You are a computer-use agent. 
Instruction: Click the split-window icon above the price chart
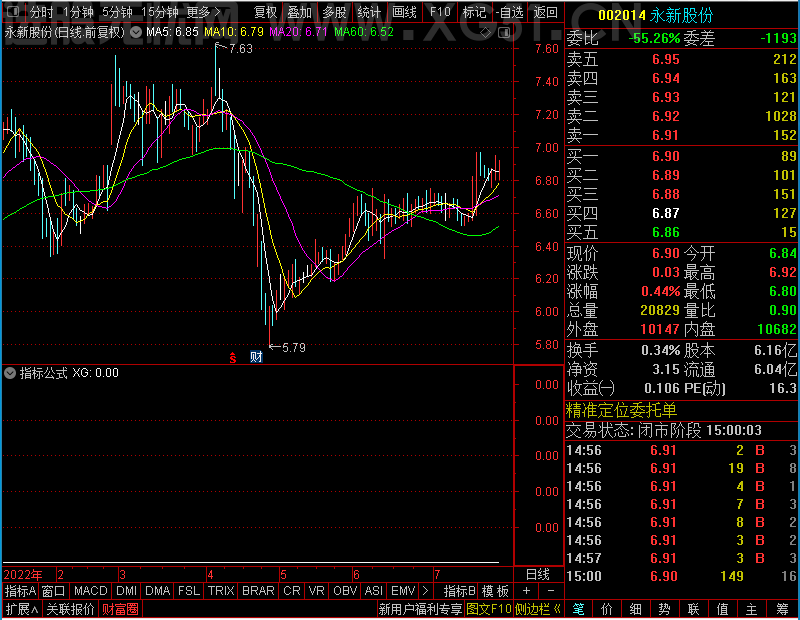504,33
